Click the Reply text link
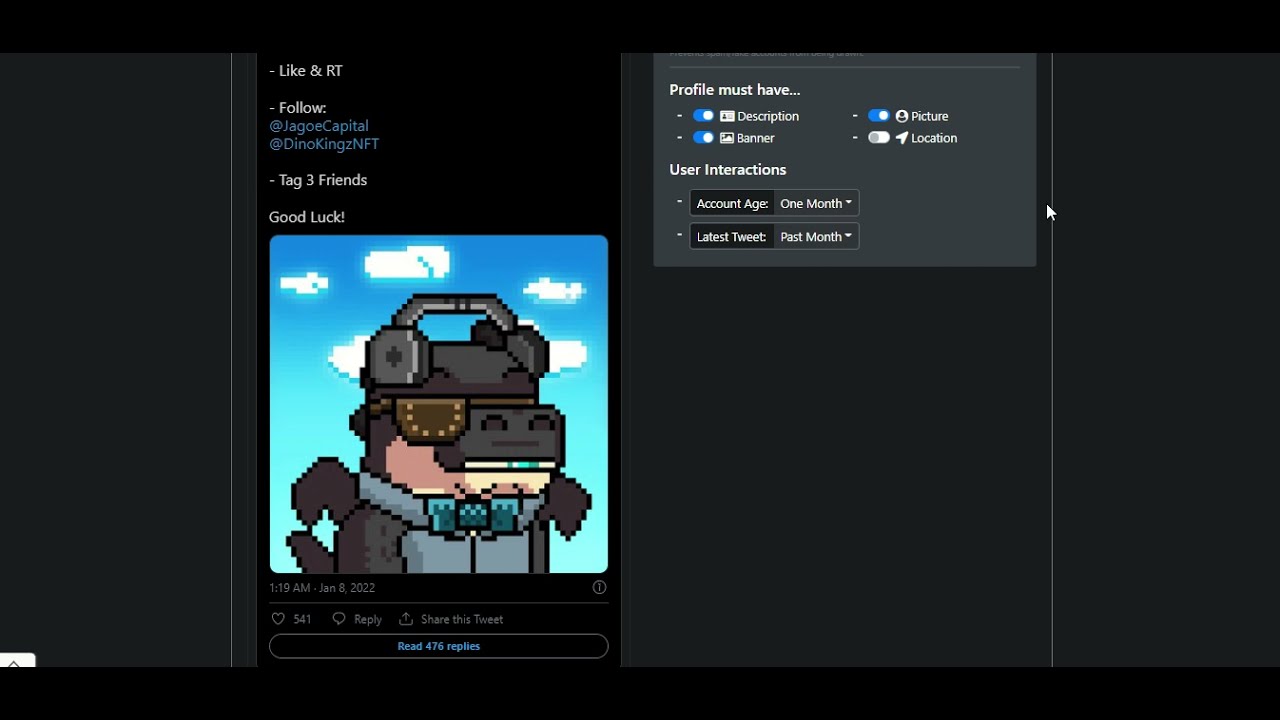Viewport: 1280px width, 720px height. (x=368, y=619)
